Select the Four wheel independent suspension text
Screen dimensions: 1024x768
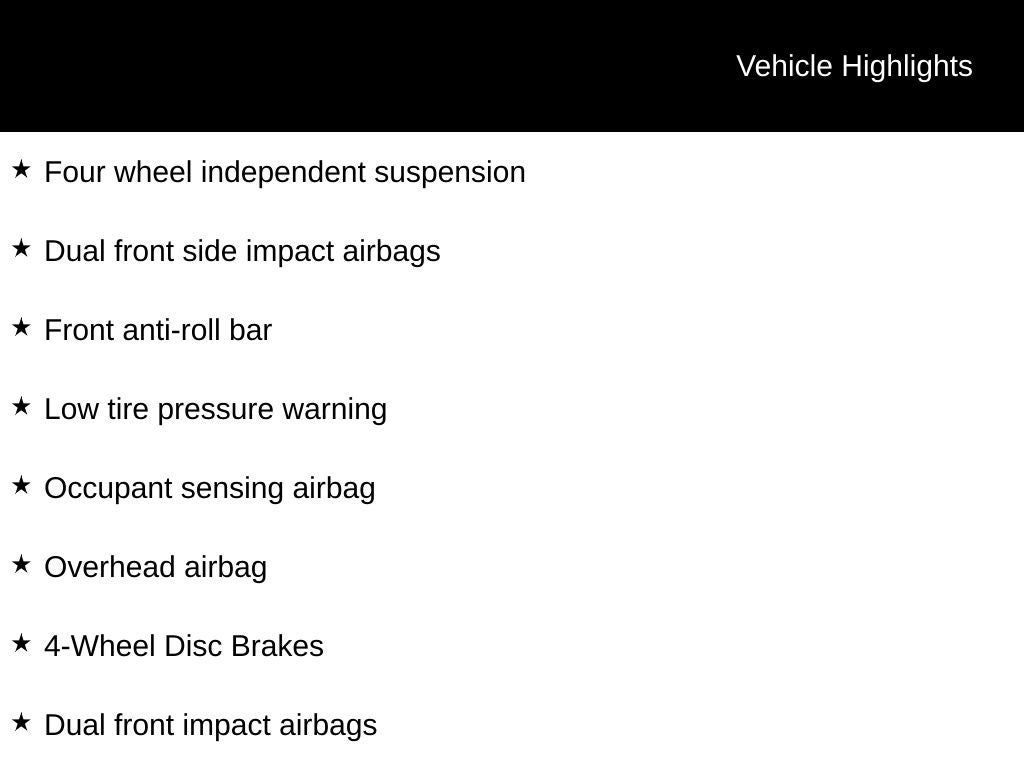[285, 172]
